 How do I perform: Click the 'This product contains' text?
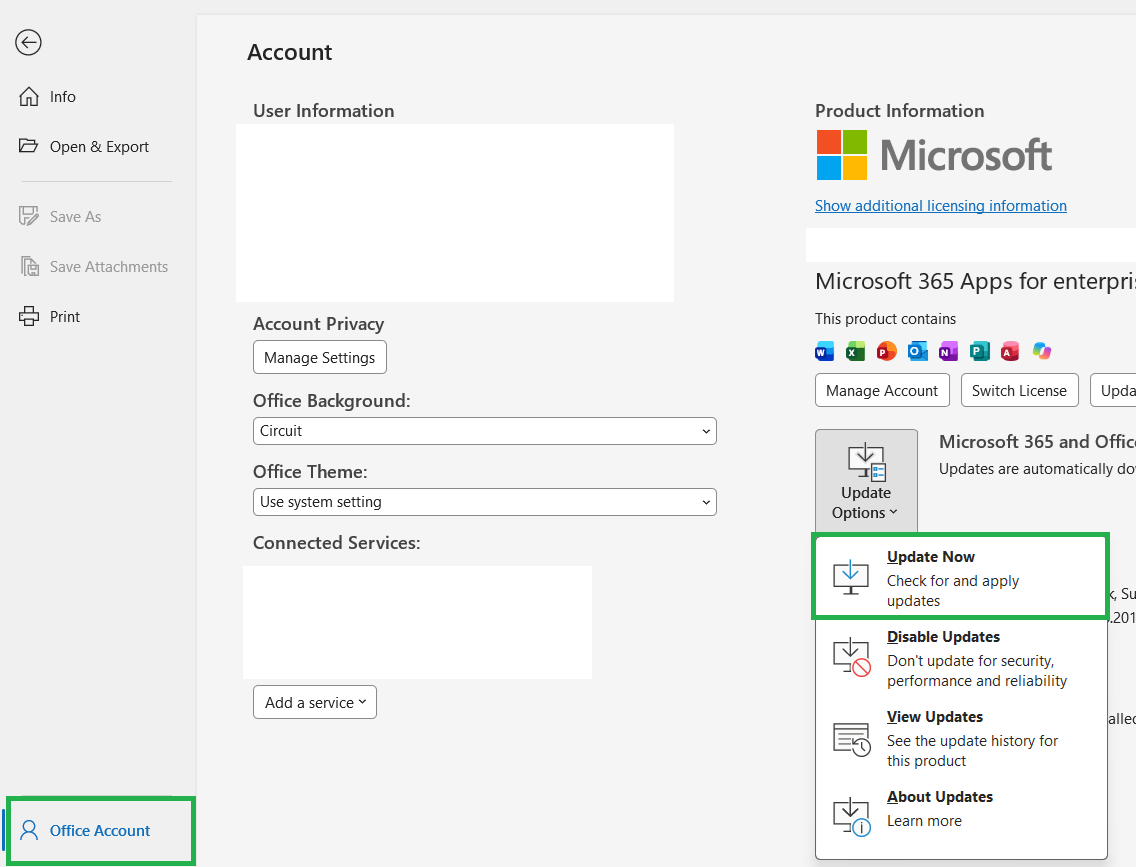885,319
